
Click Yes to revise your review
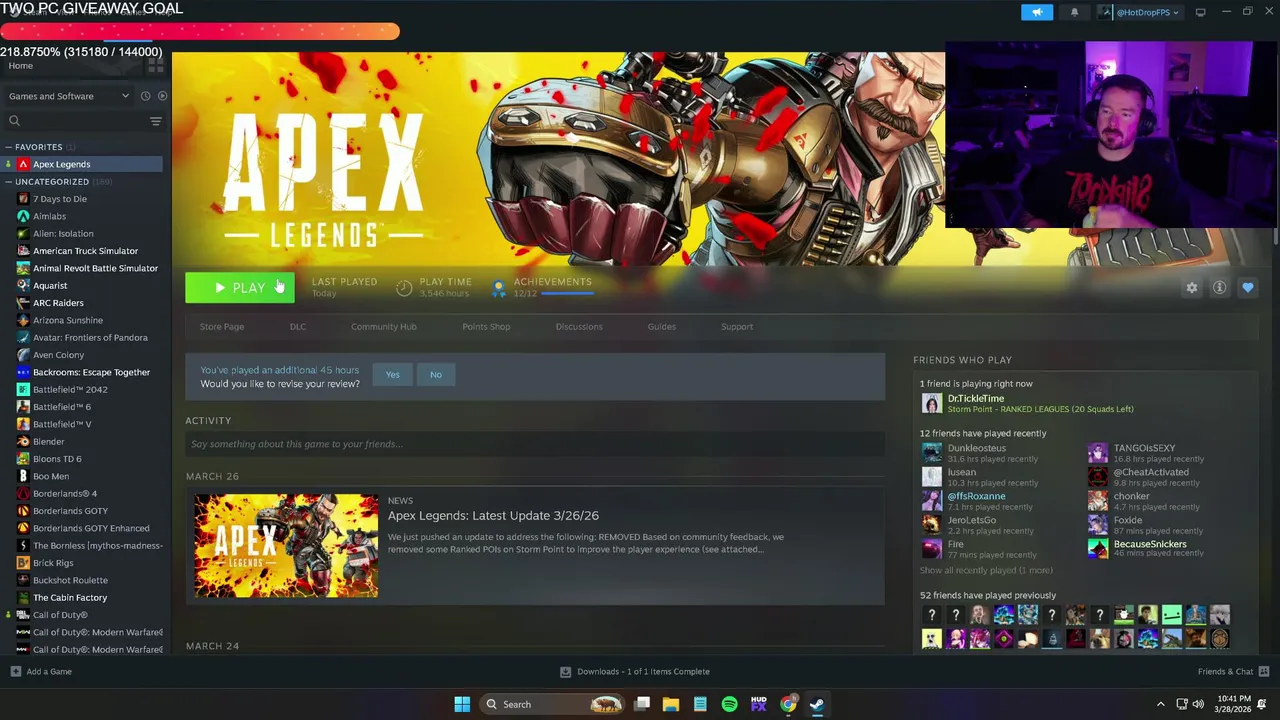point(392,374)
